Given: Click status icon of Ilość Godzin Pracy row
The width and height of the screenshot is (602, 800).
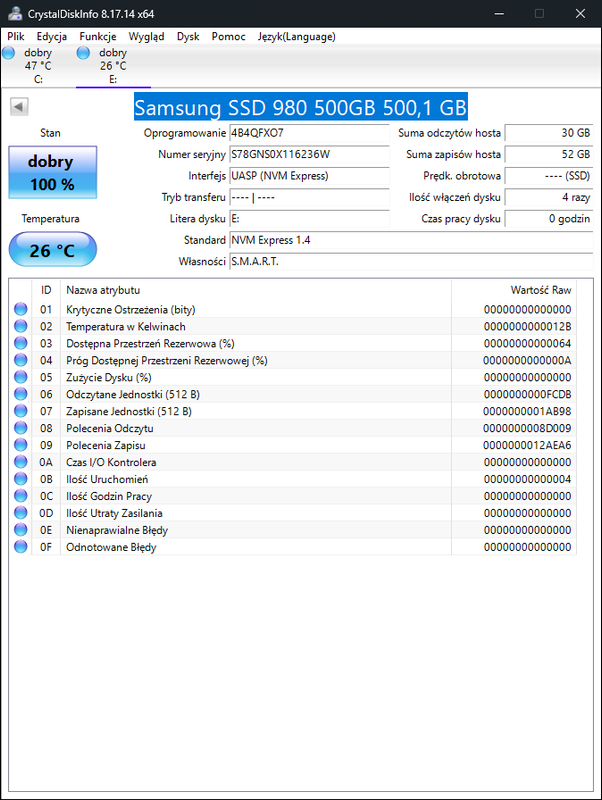Looking at the screenshot, I should click(x=20, y=496).
